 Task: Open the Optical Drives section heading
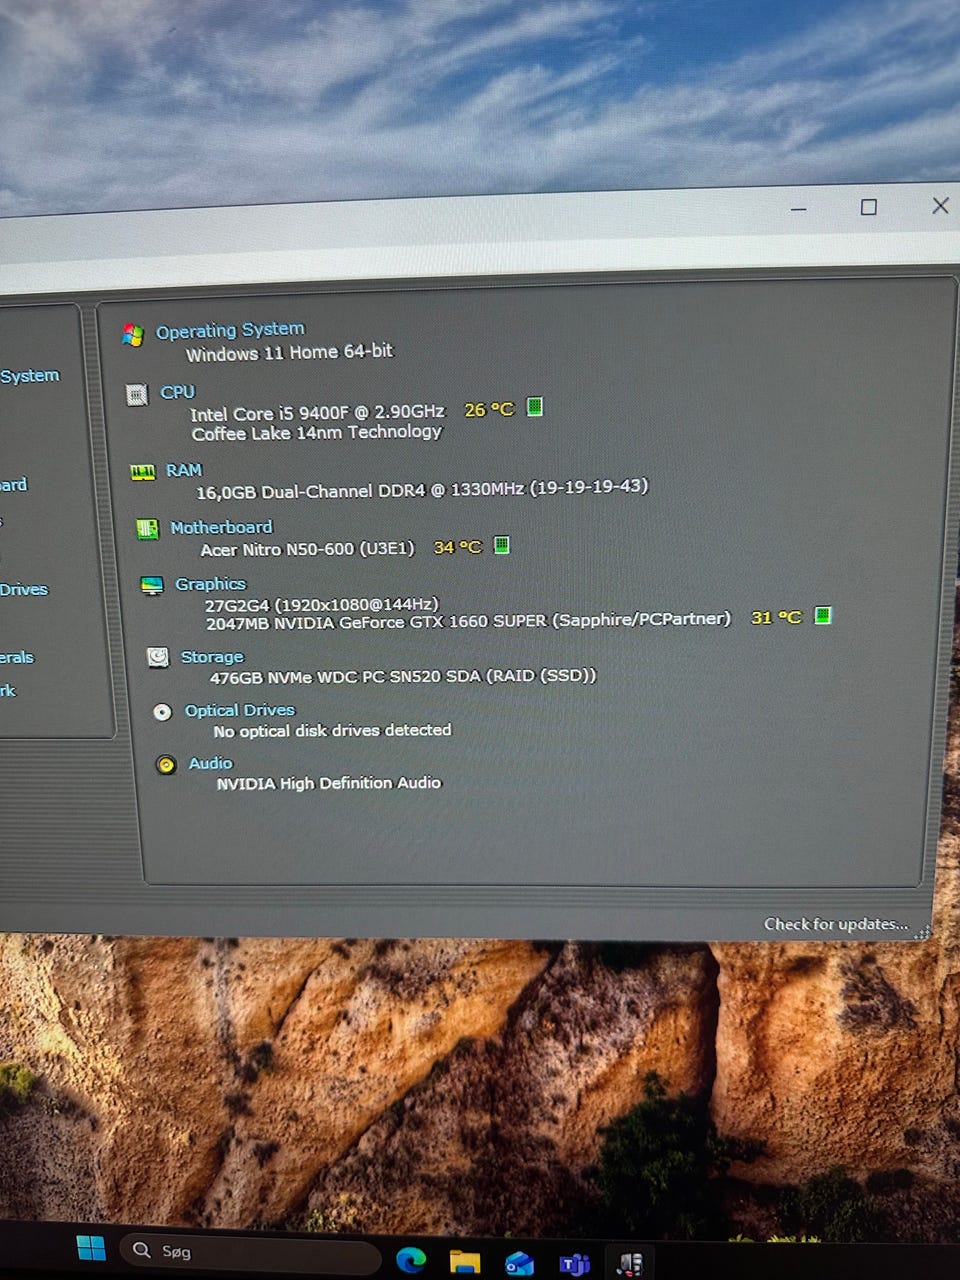pos(240,710)
